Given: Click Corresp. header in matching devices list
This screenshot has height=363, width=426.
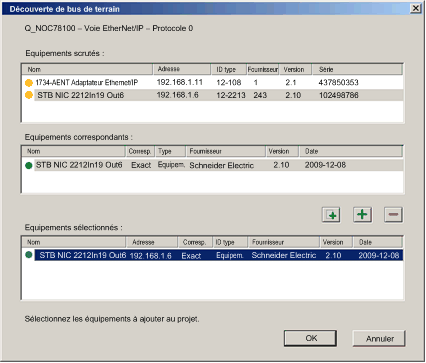Looking at the screenshot, I should pos(140,151).
